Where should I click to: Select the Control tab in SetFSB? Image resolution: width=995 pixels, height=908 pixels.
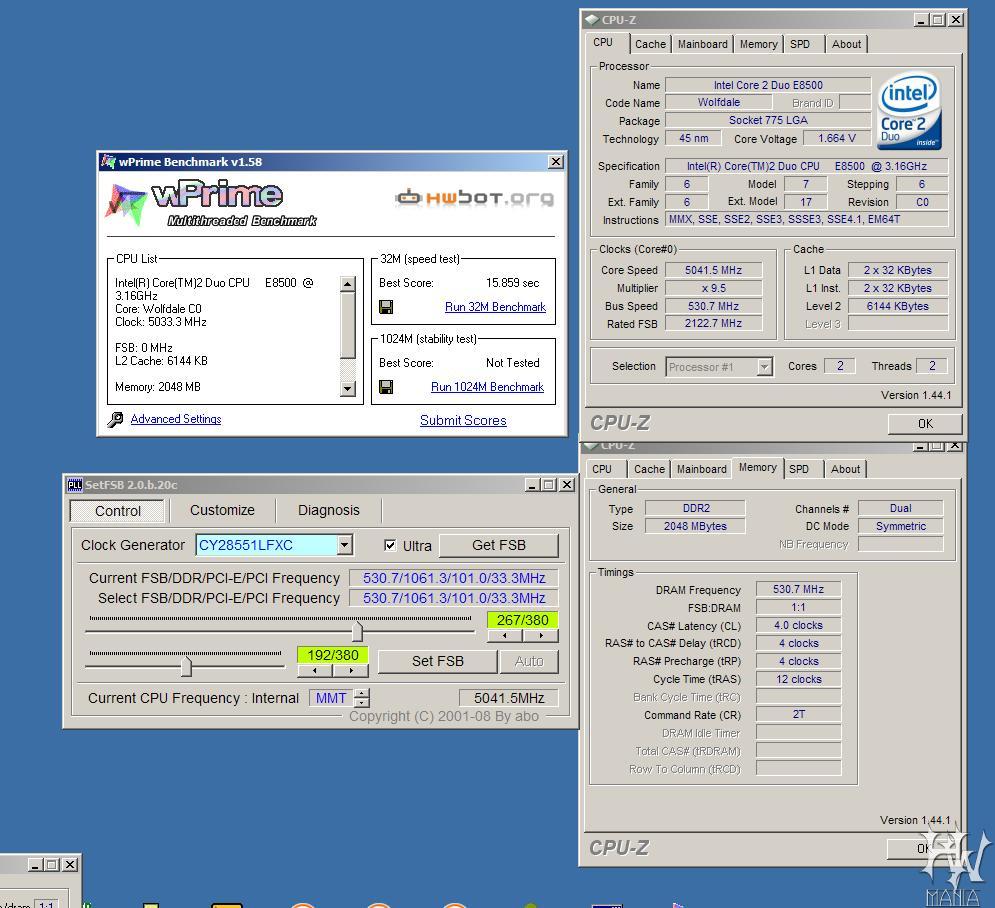(x=117, y=511)
